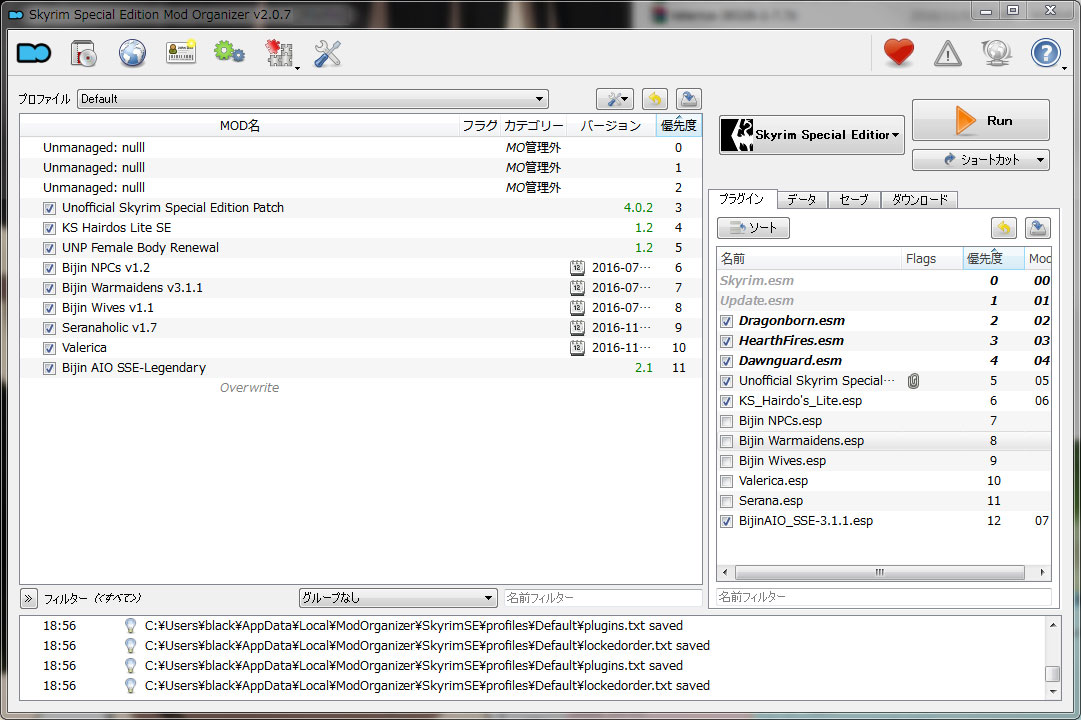
Task: Click the ソート sort plugins button
Action: [x=753, y=228]
